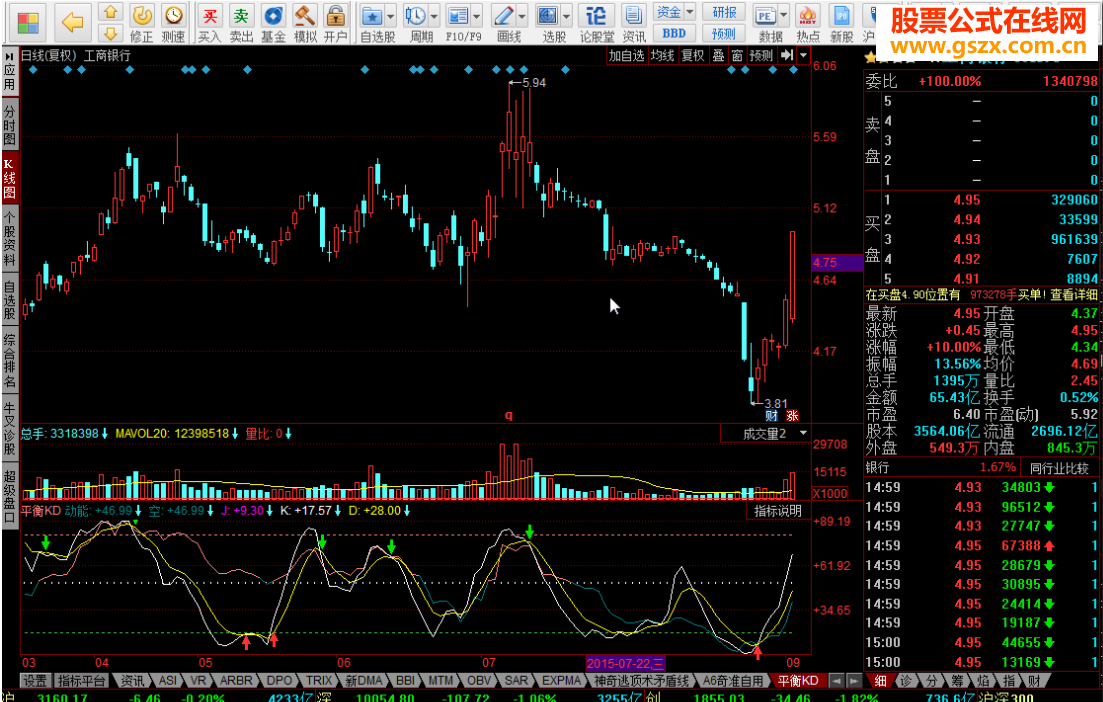Toggle the 窗 window option
The height and width of the screenshot is (702, 1103).
737,55
